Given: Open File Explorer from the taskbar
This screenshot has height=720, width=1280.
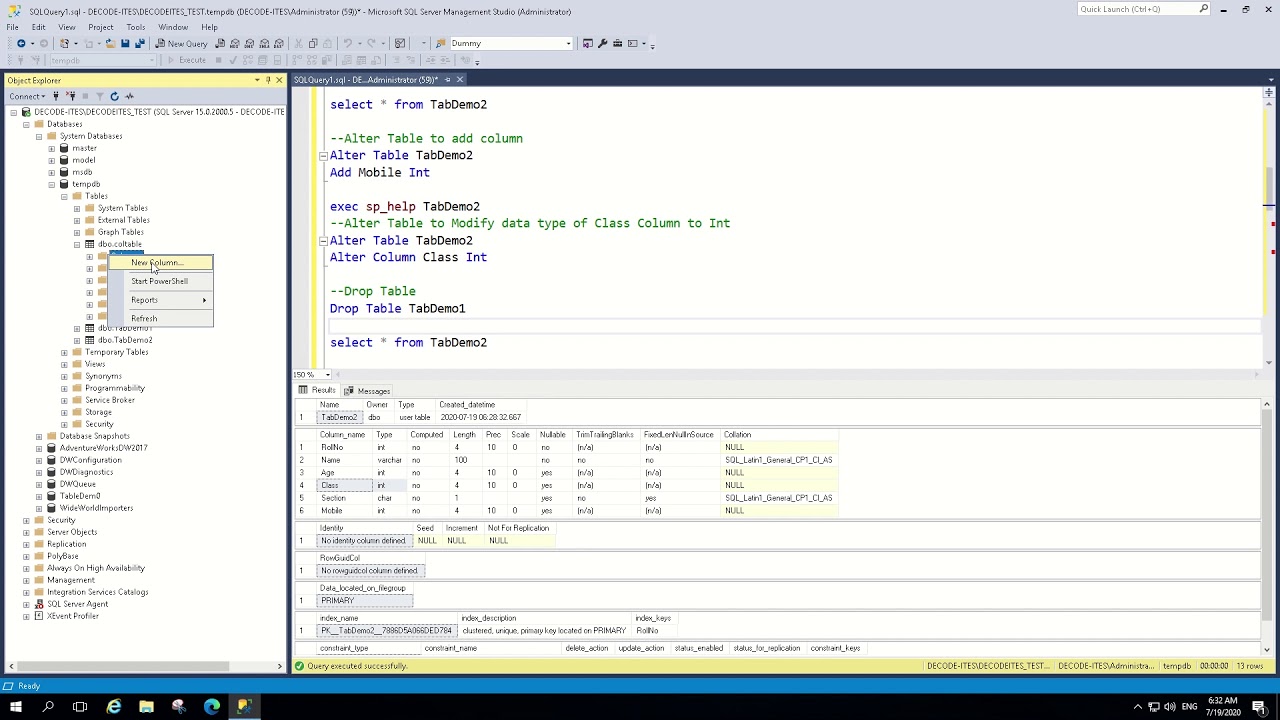Looking at the screenshot, I should tap(146, 707).
